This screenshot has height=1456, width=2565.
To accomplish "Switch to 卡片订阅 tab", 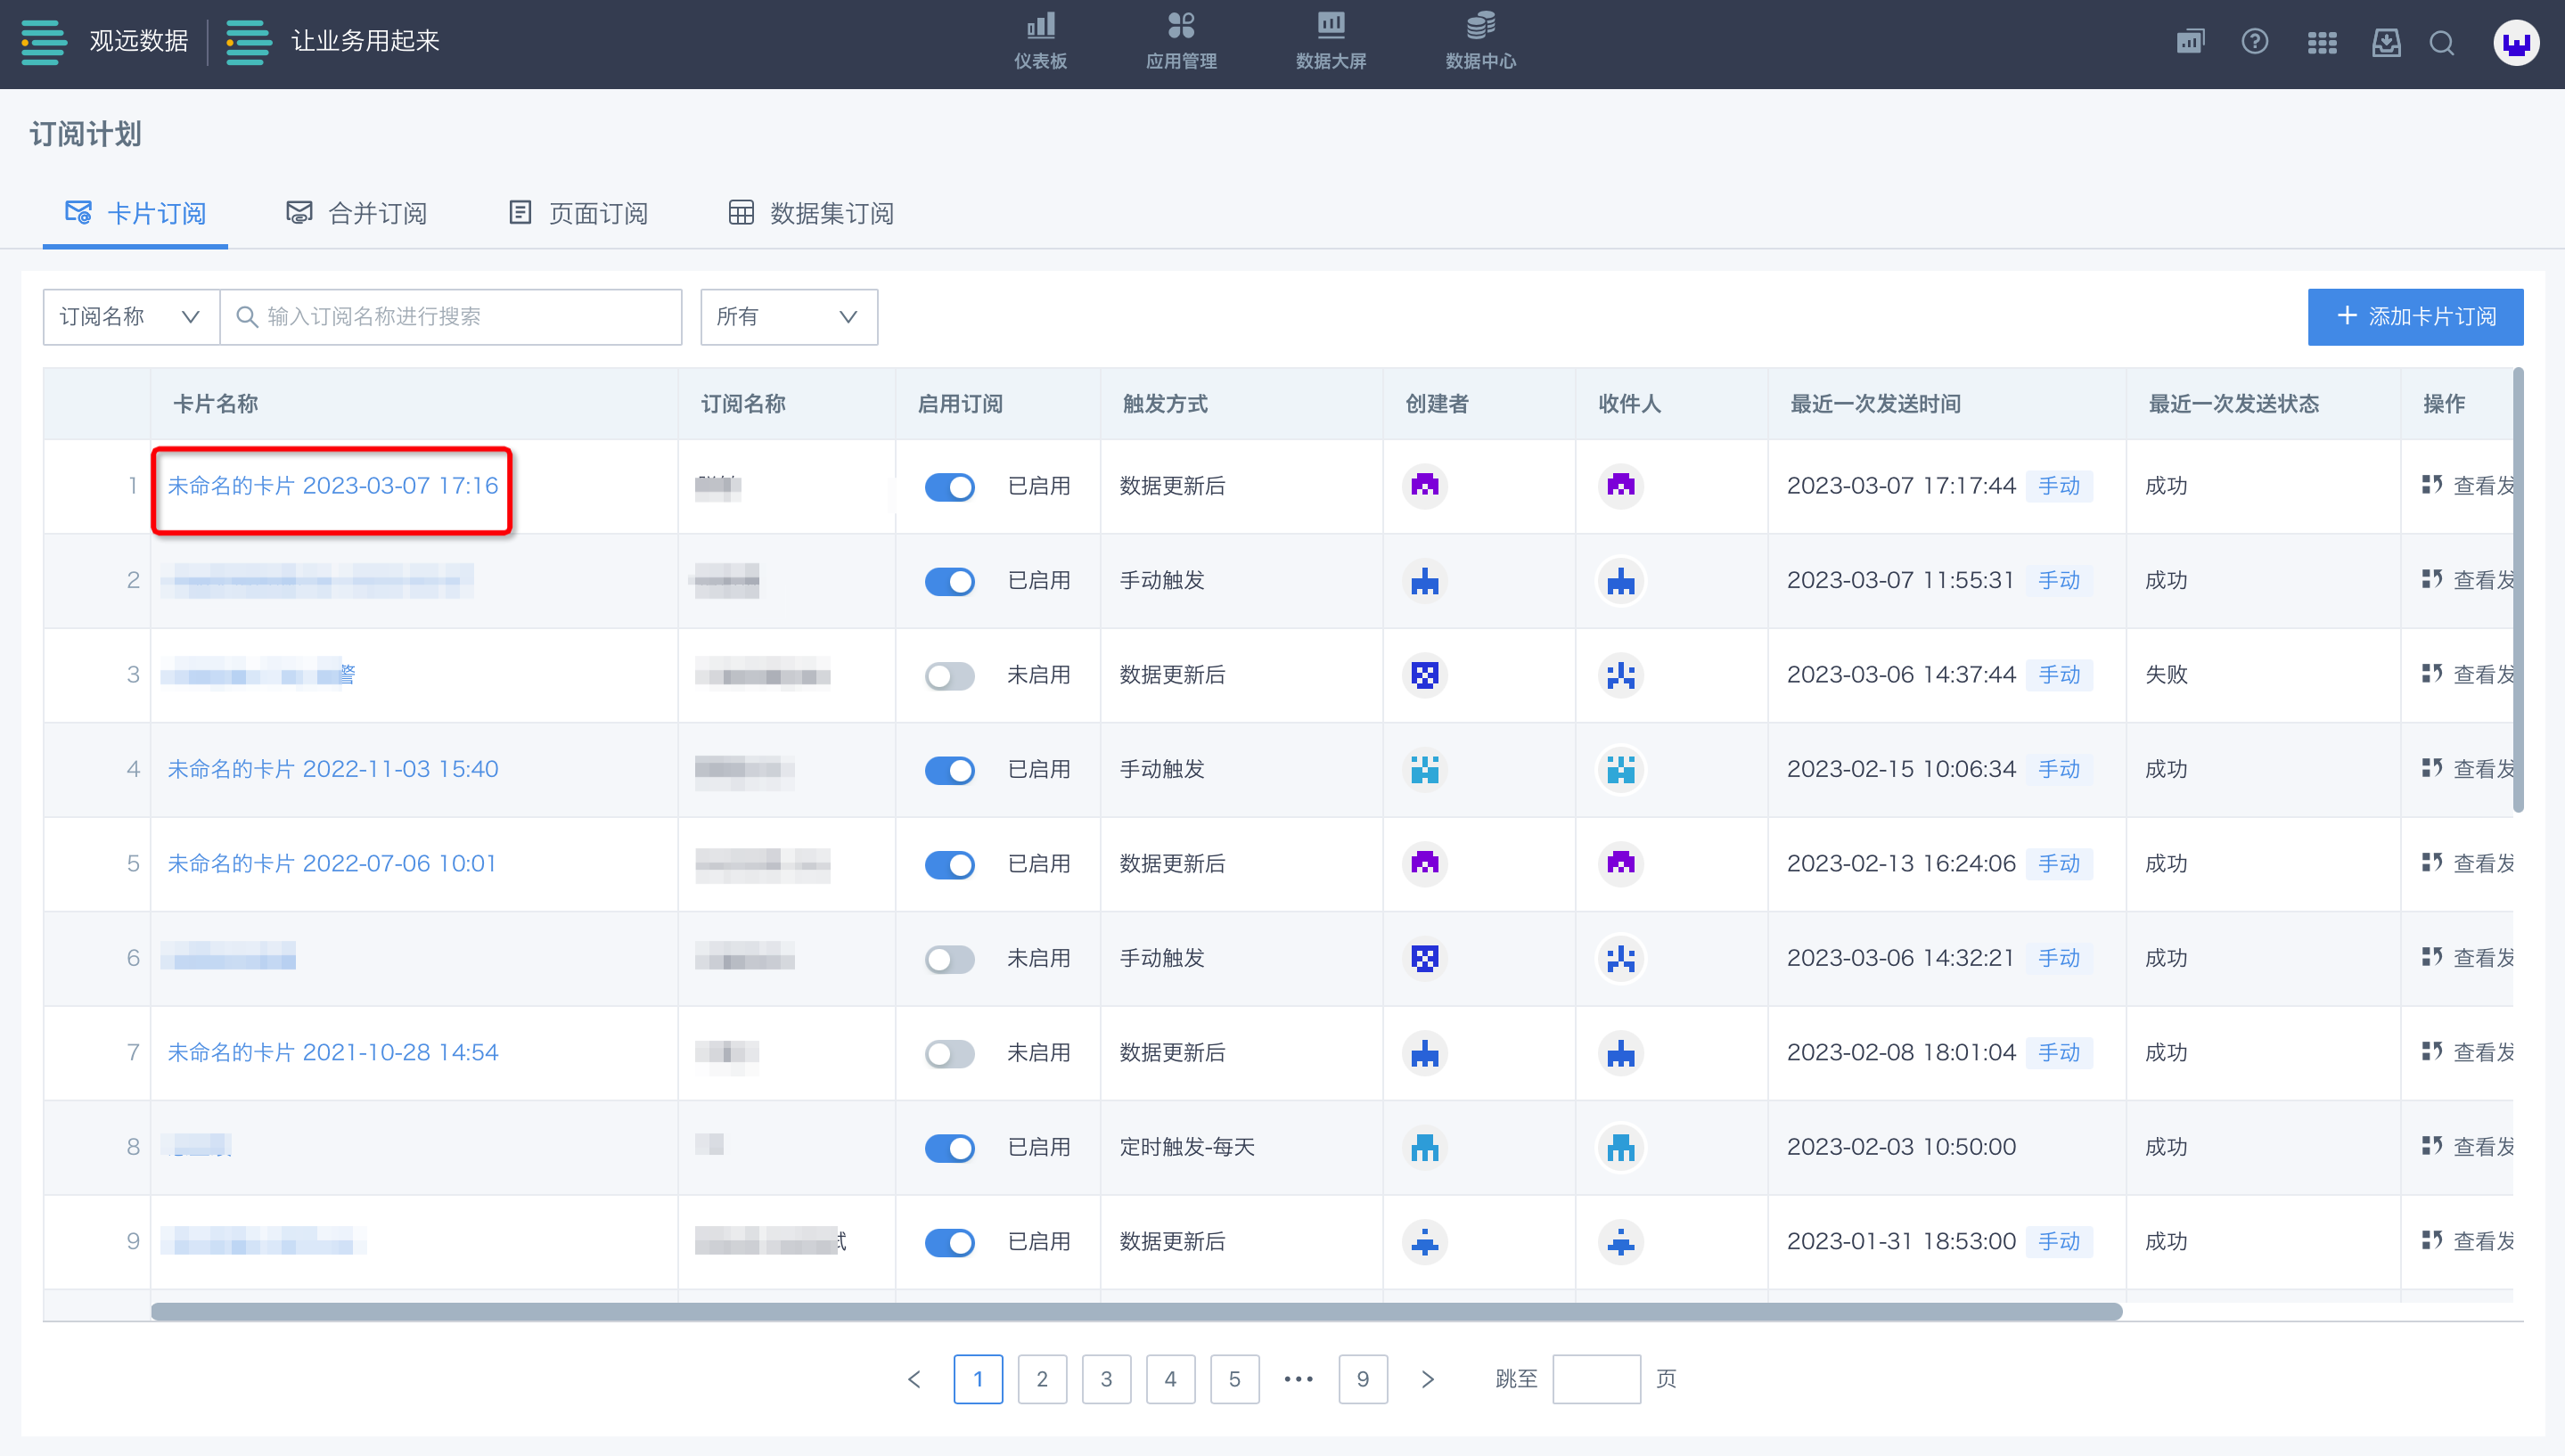I will 135,213.
